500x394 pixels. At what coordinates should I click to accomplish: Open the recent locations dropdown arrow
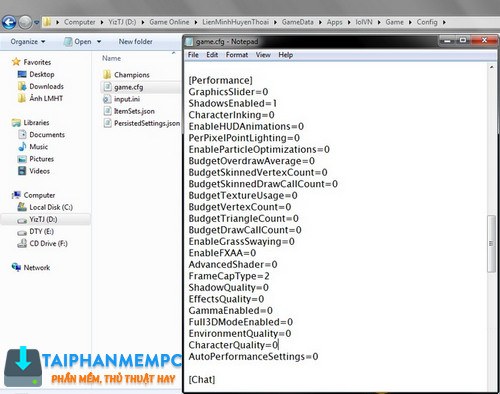[x=37, y=22]
